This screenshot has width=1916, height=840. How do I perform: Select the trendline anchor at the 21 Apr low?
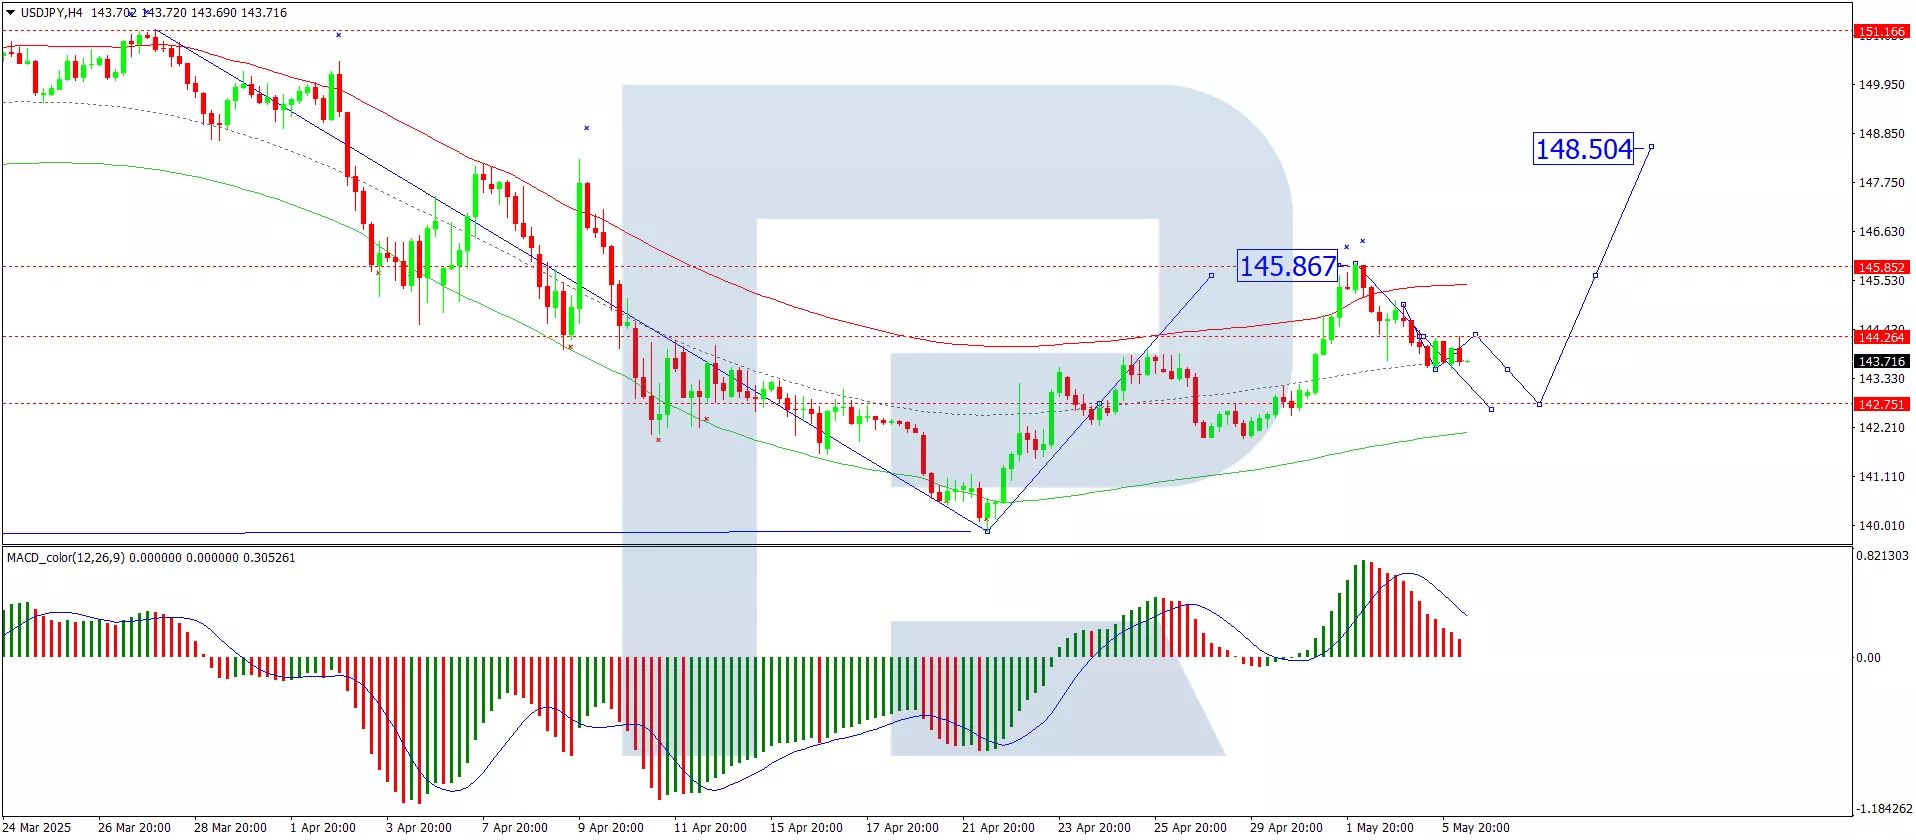tap(987, 531)
